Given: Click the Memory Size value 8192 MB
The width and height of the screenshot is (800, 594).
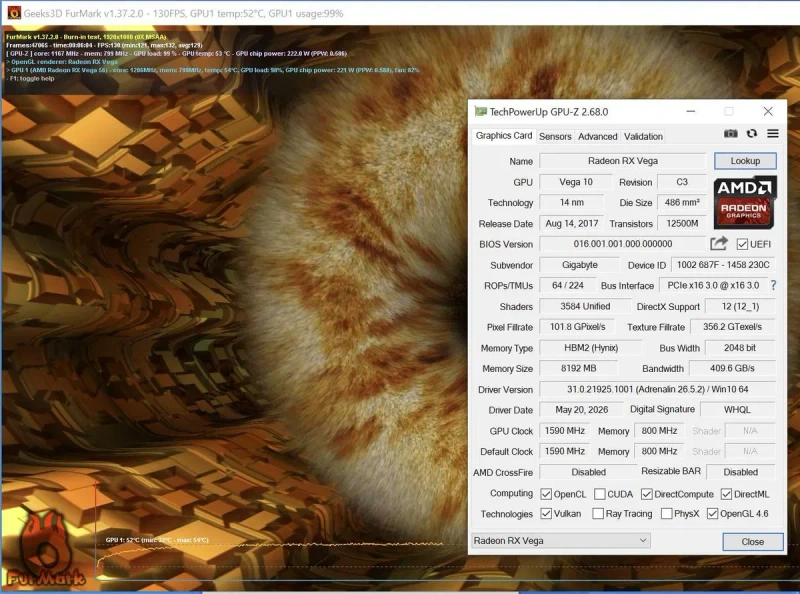Looking at the screenshot, I should coord(578,368).
